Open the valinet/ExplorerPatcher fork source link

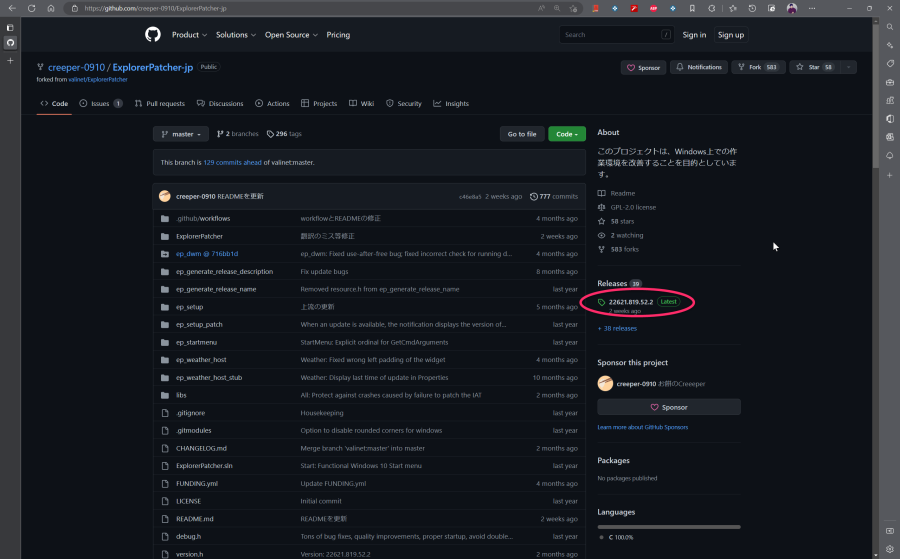(98, 80)
